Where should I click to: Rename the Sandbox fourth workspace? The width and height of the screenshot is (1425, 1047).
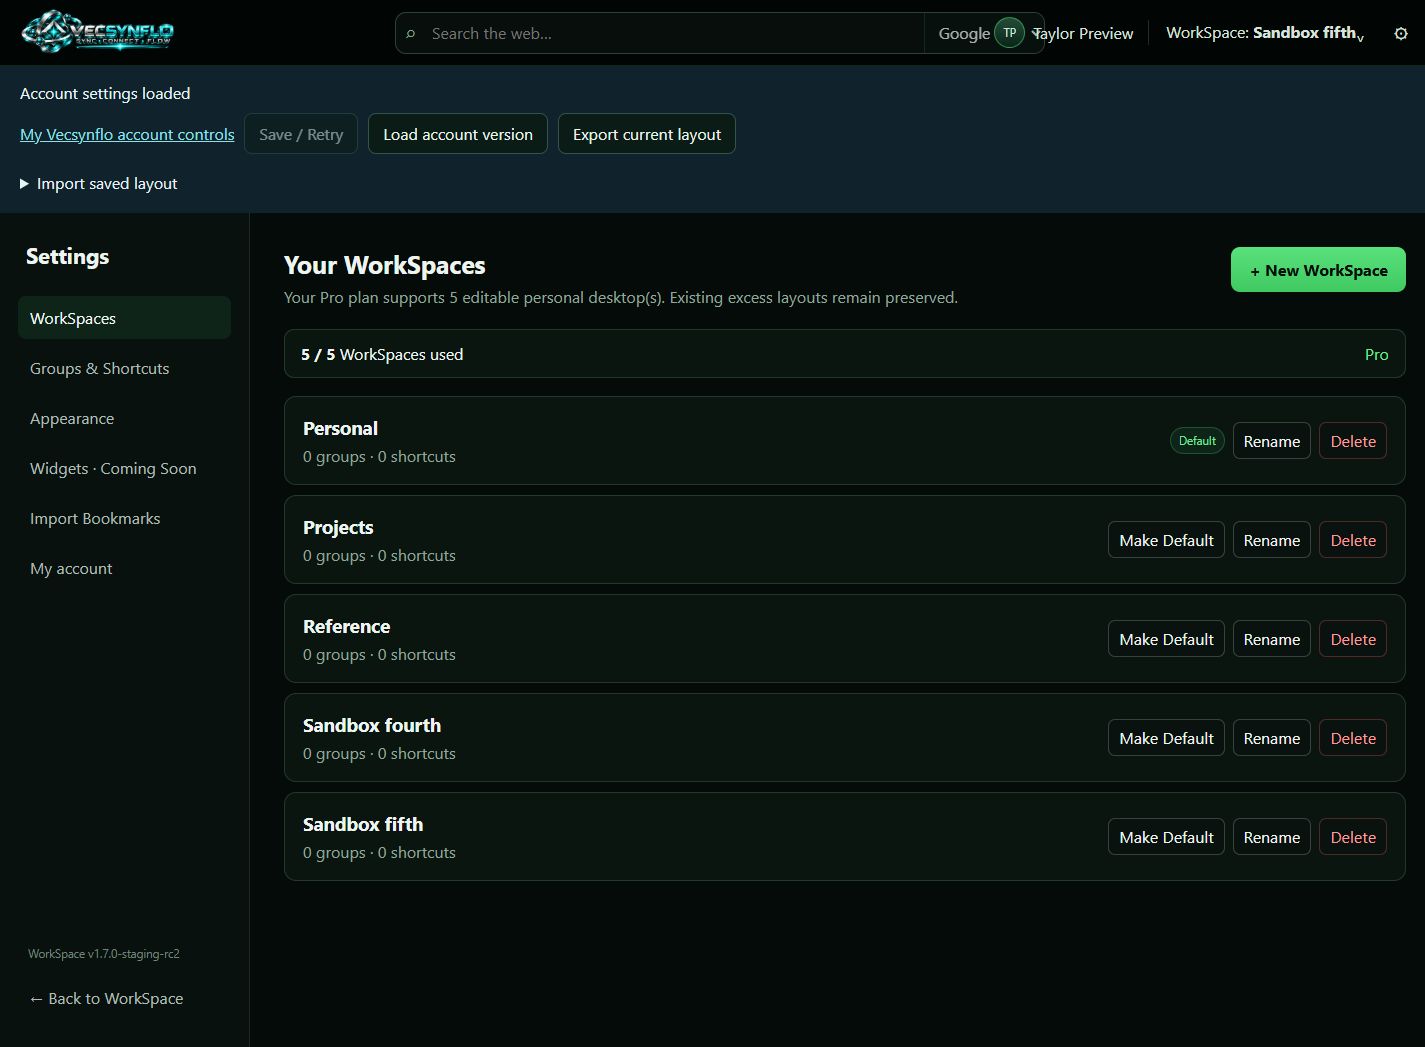pos(1272,738)
